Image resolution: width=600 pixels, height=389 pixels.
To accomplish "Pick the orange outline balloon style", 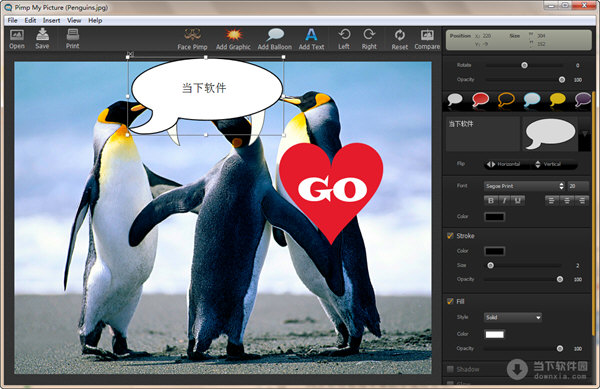I will point(506,100).
